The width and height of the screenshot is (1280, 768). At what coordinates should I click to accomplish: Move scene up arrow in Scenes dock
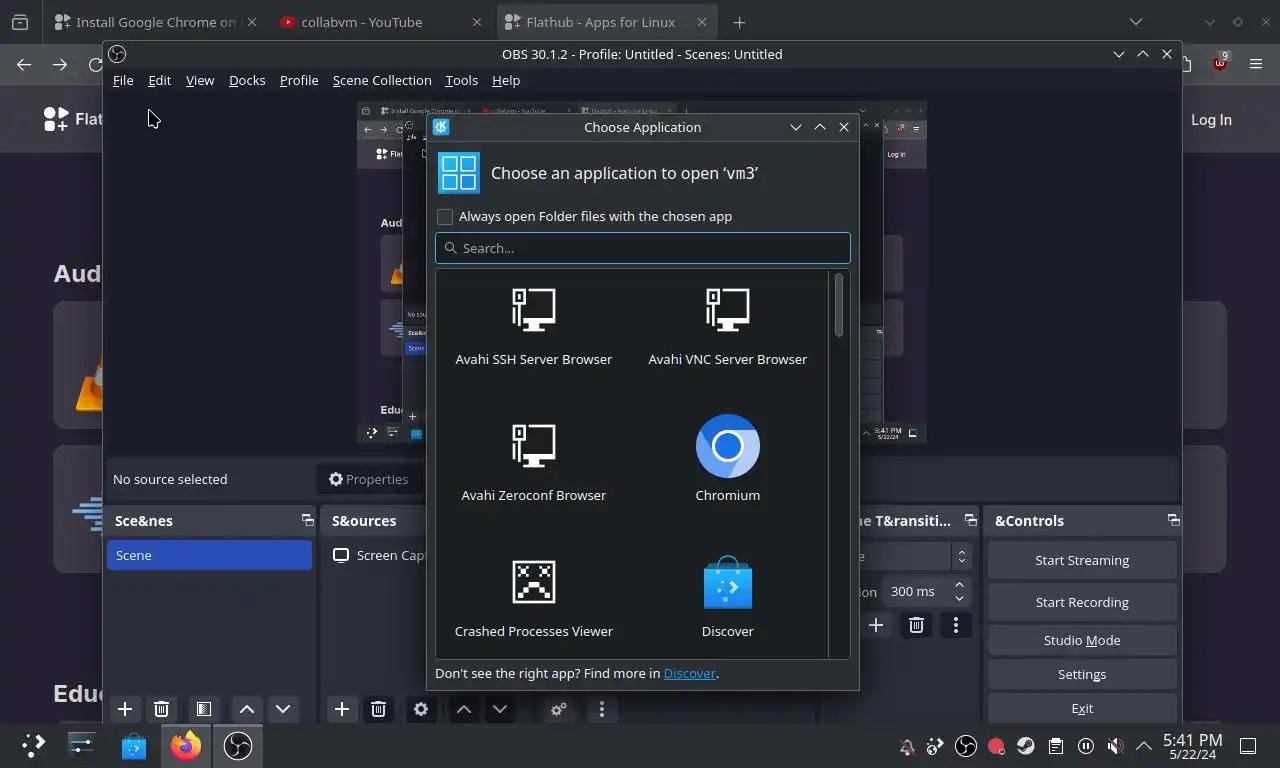(x=247, y=709)
